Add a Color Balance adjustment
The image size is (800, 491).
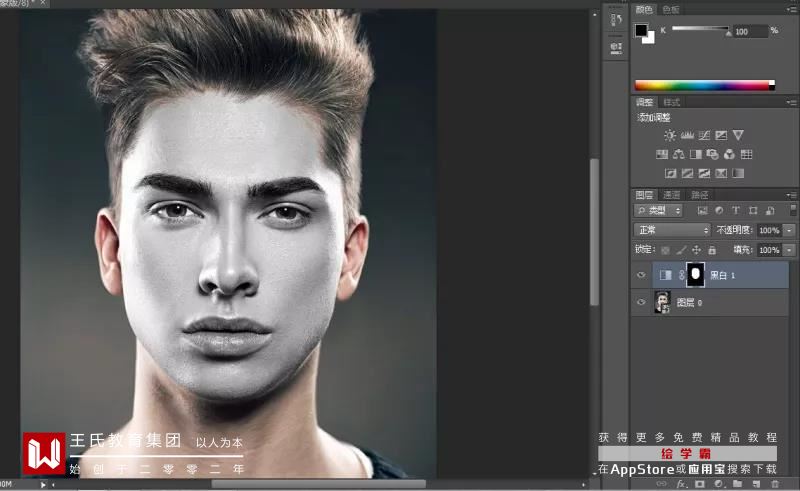click(x=679, y=154)
